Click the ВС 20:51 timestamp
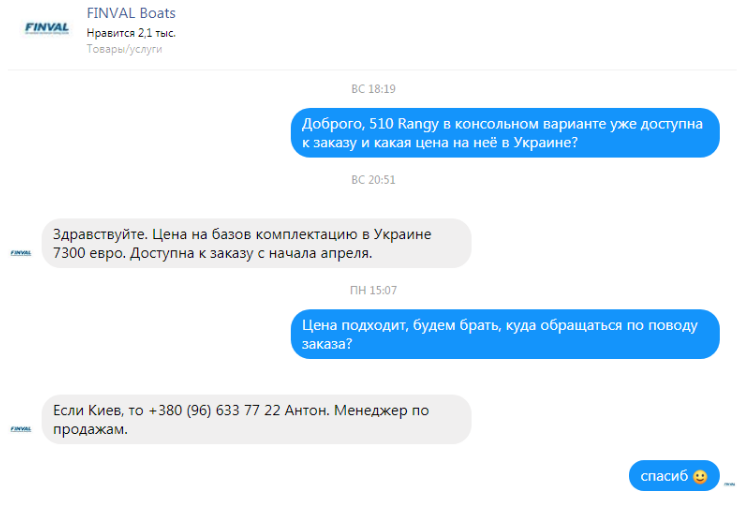The image size is (746, 506). (x=373, y=180)
